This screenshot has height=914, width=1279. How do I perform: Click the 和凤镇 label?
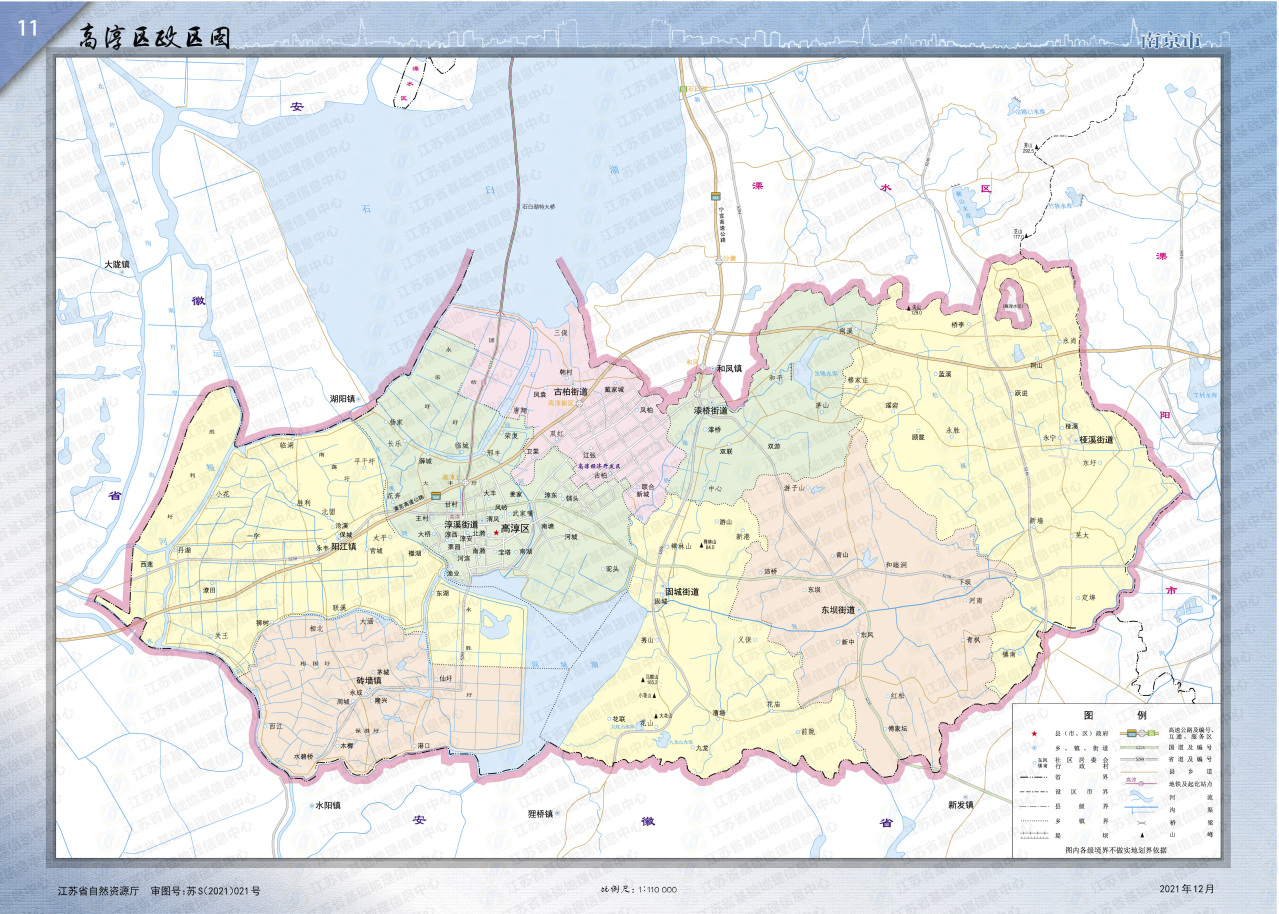[x=728, y=368]
